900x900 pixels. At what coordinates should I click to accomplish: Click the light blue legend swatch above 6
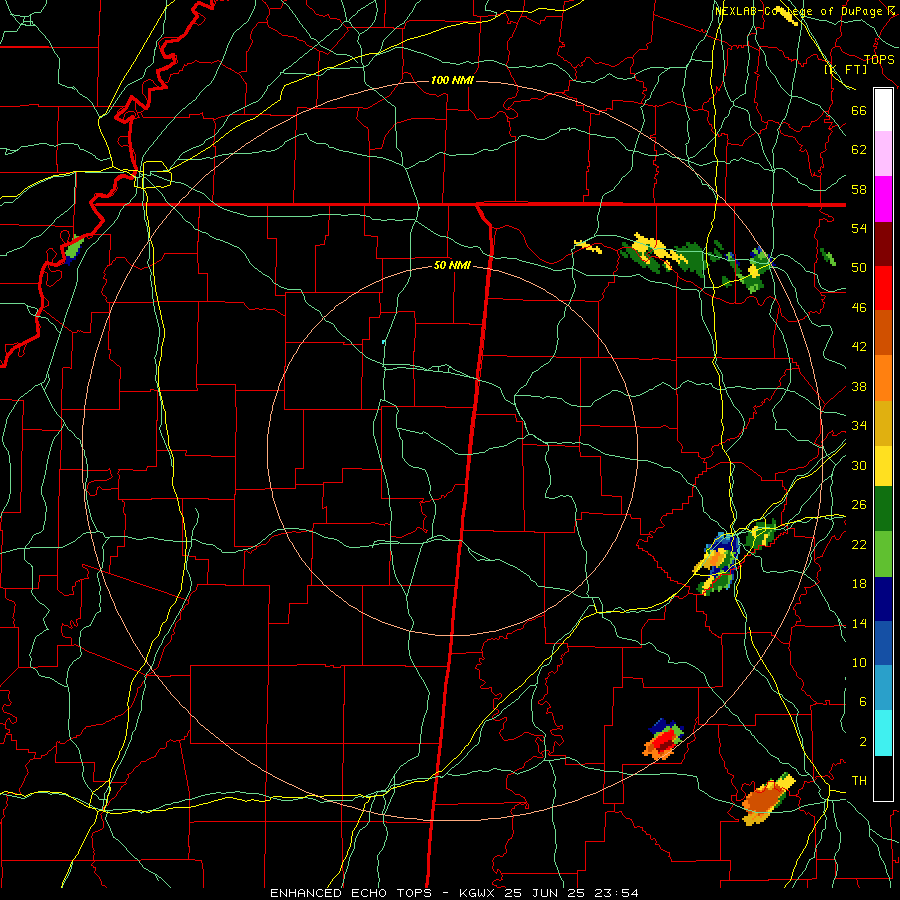[x=883, y=688]
